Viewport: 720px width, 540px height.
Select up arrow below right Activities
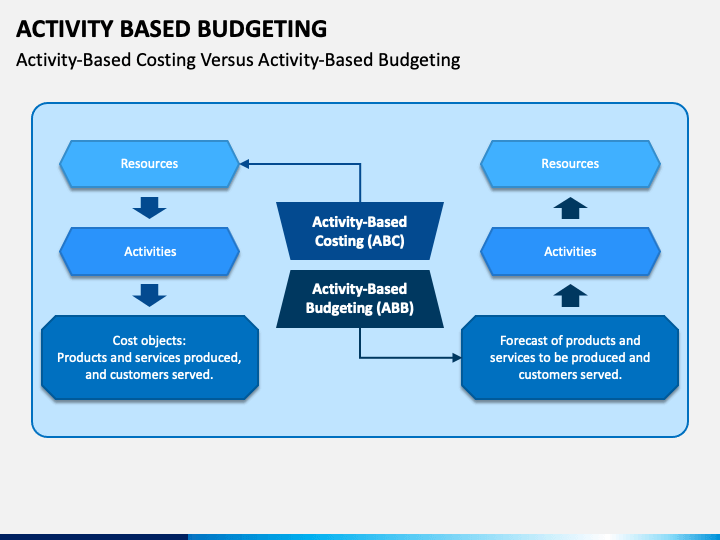tap(570, 295)
